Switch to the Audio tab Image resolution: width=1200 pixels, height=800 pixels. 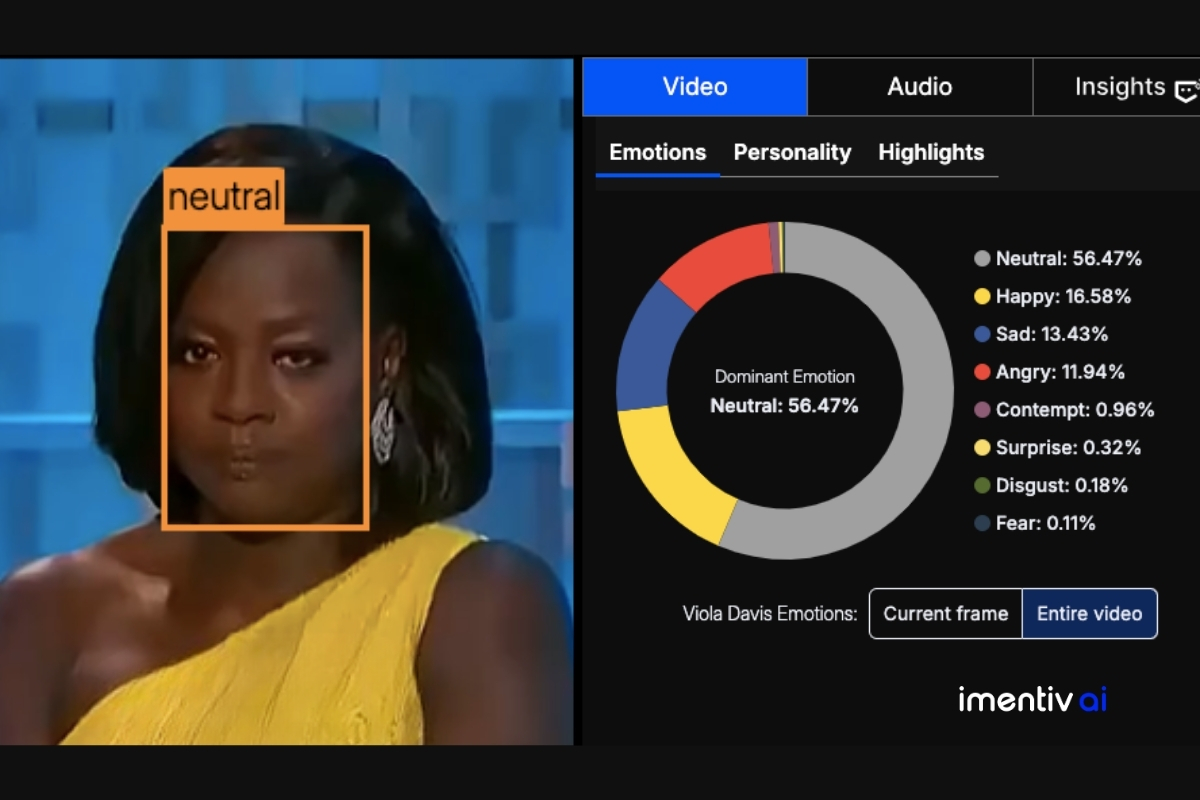pyautogui.click(x=919, y=87)
